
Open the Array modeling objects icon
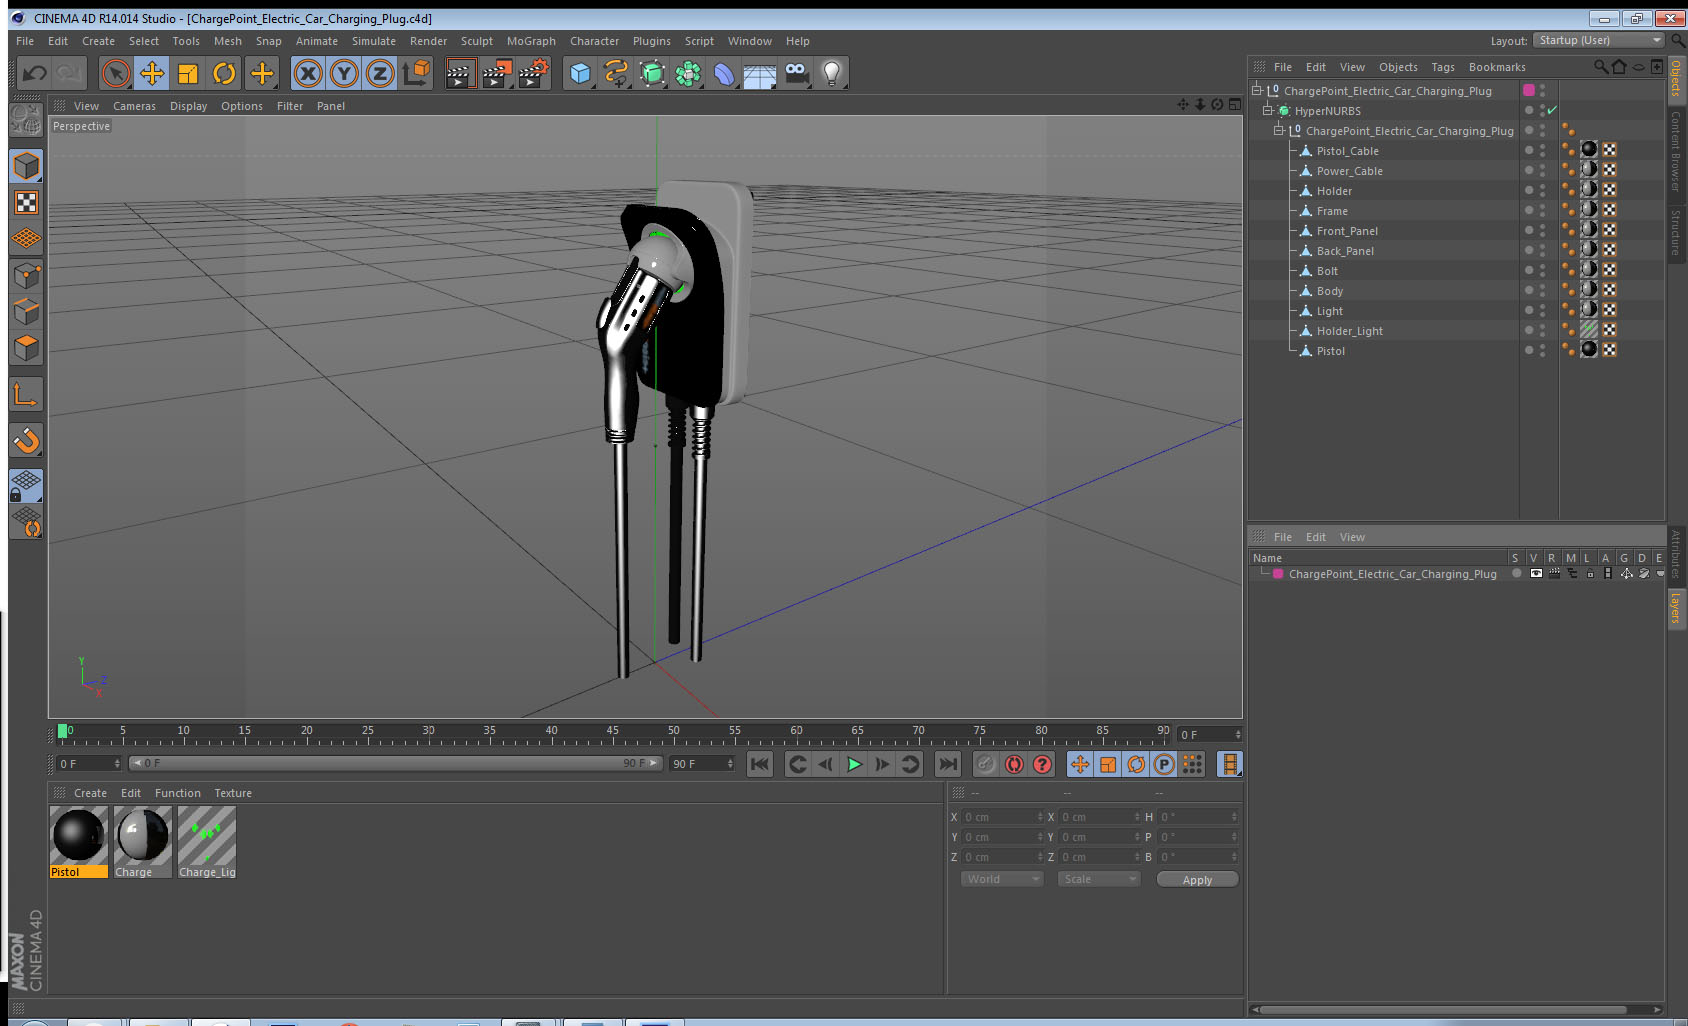(x=688, y=73)
